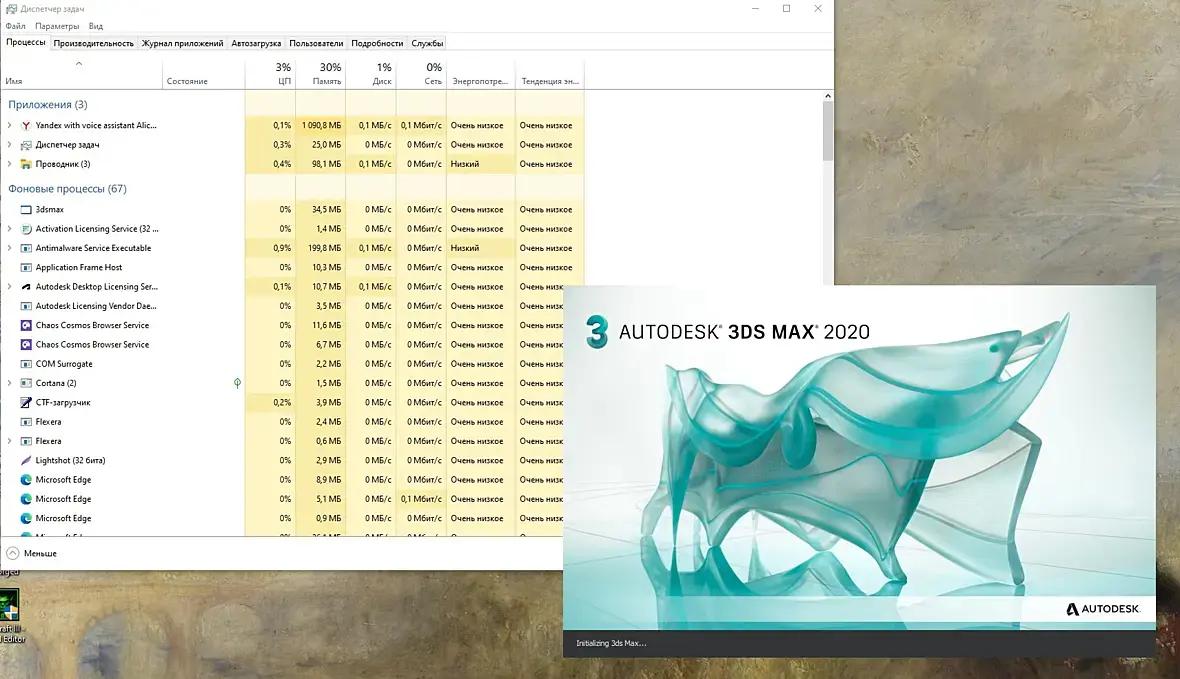Collapse details with the Меньше arrow

pyautogui.click(x=12, y=553)
